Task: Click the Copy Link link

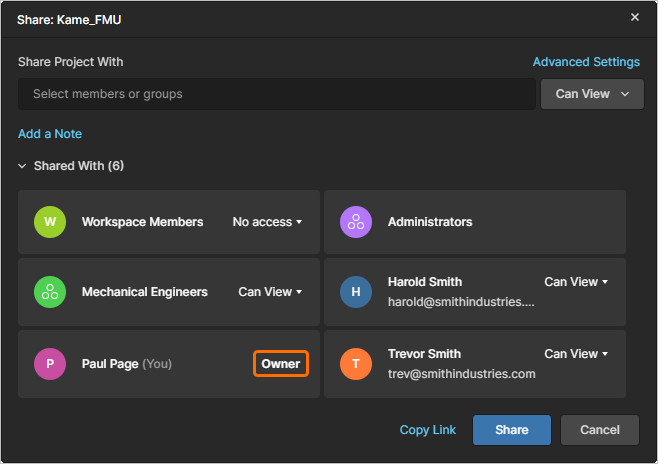Action: click(428, 430)
